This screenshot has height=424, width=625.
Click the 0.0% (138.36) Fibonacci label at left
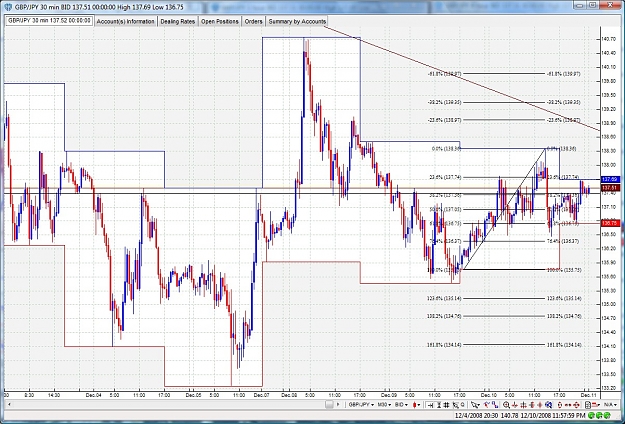click(446, 149)
